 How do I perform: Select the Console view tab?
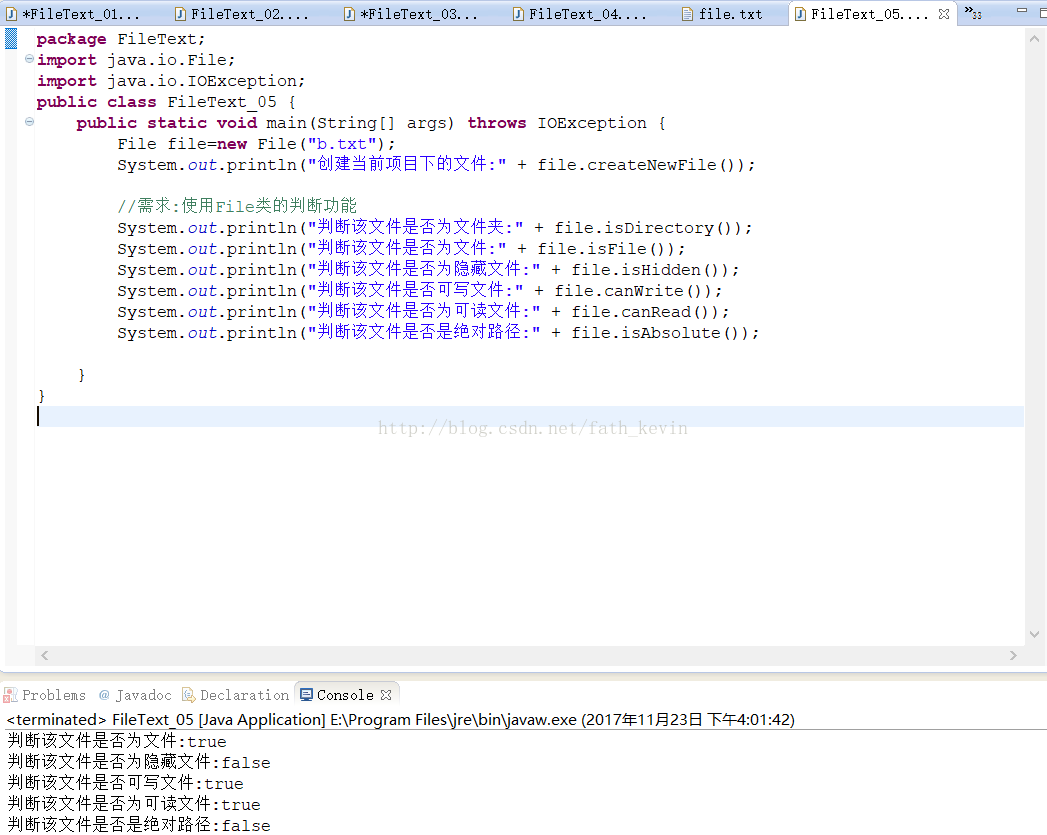click(x=345, y=695)
